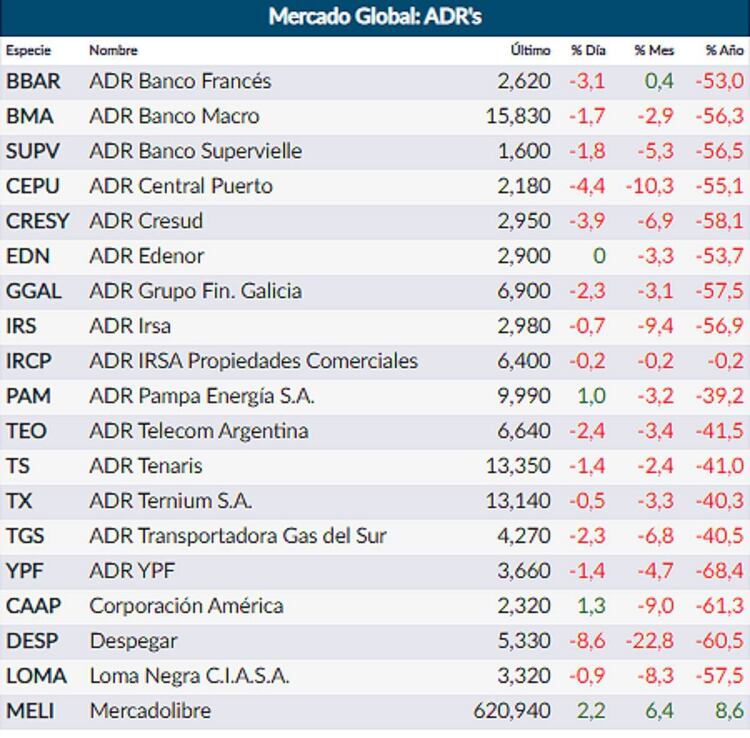750x738 pixels.
Task: Open ADR Transportadora Gas del Sur
Action: (x=238, y=536)
